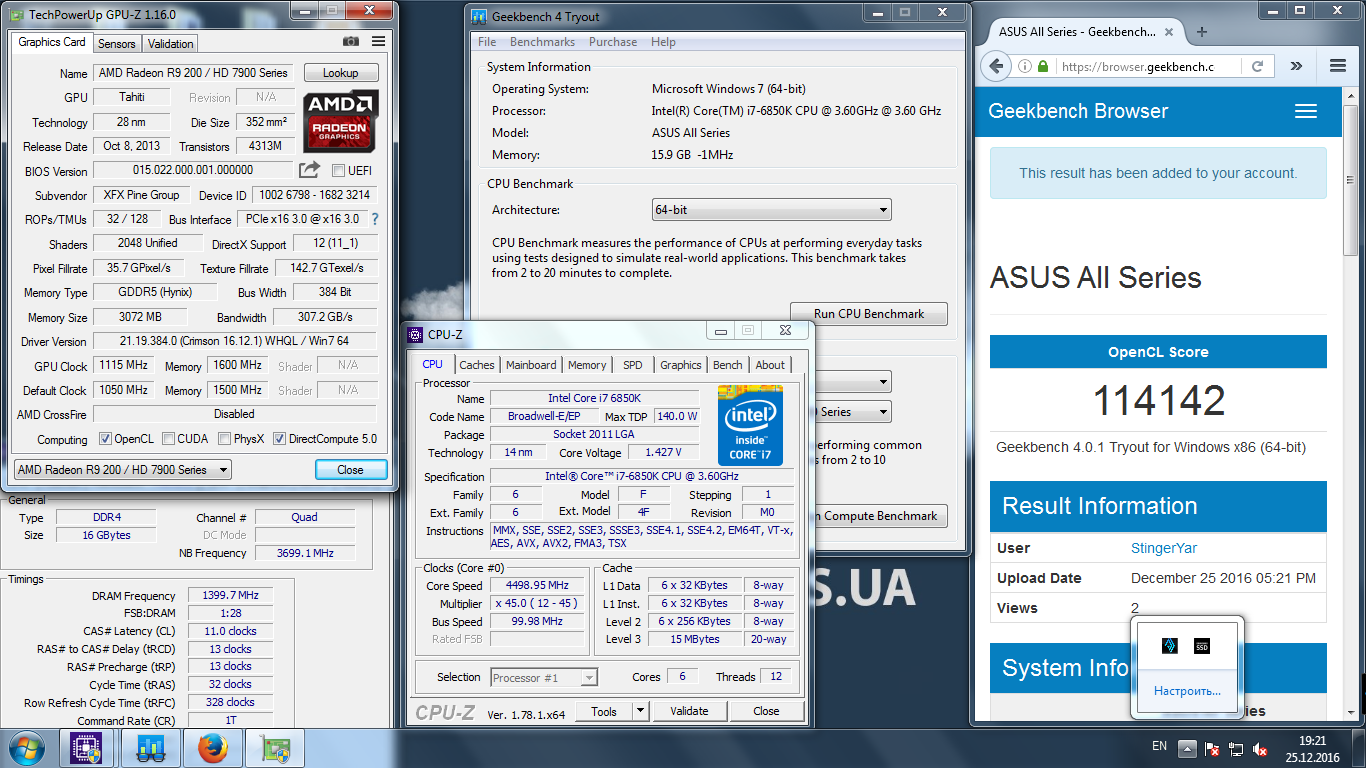Click the StingerYar user link
This screenshot has height=768, width=1366.
tap(1164, 548)
